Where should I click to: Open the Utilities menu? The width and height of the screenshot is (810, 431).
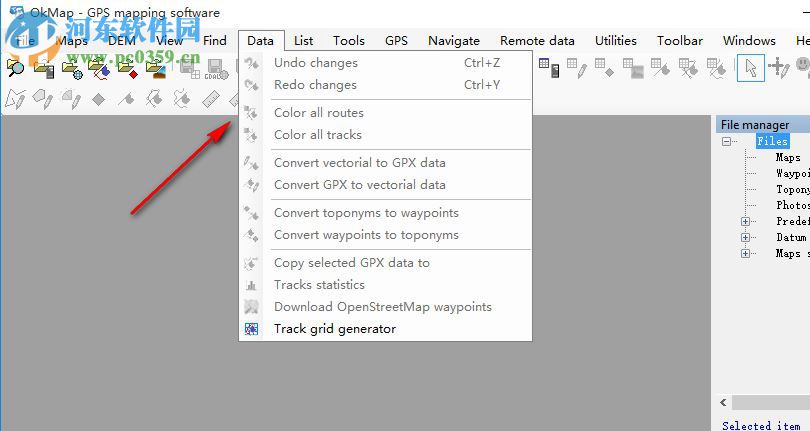pos(616,41)
